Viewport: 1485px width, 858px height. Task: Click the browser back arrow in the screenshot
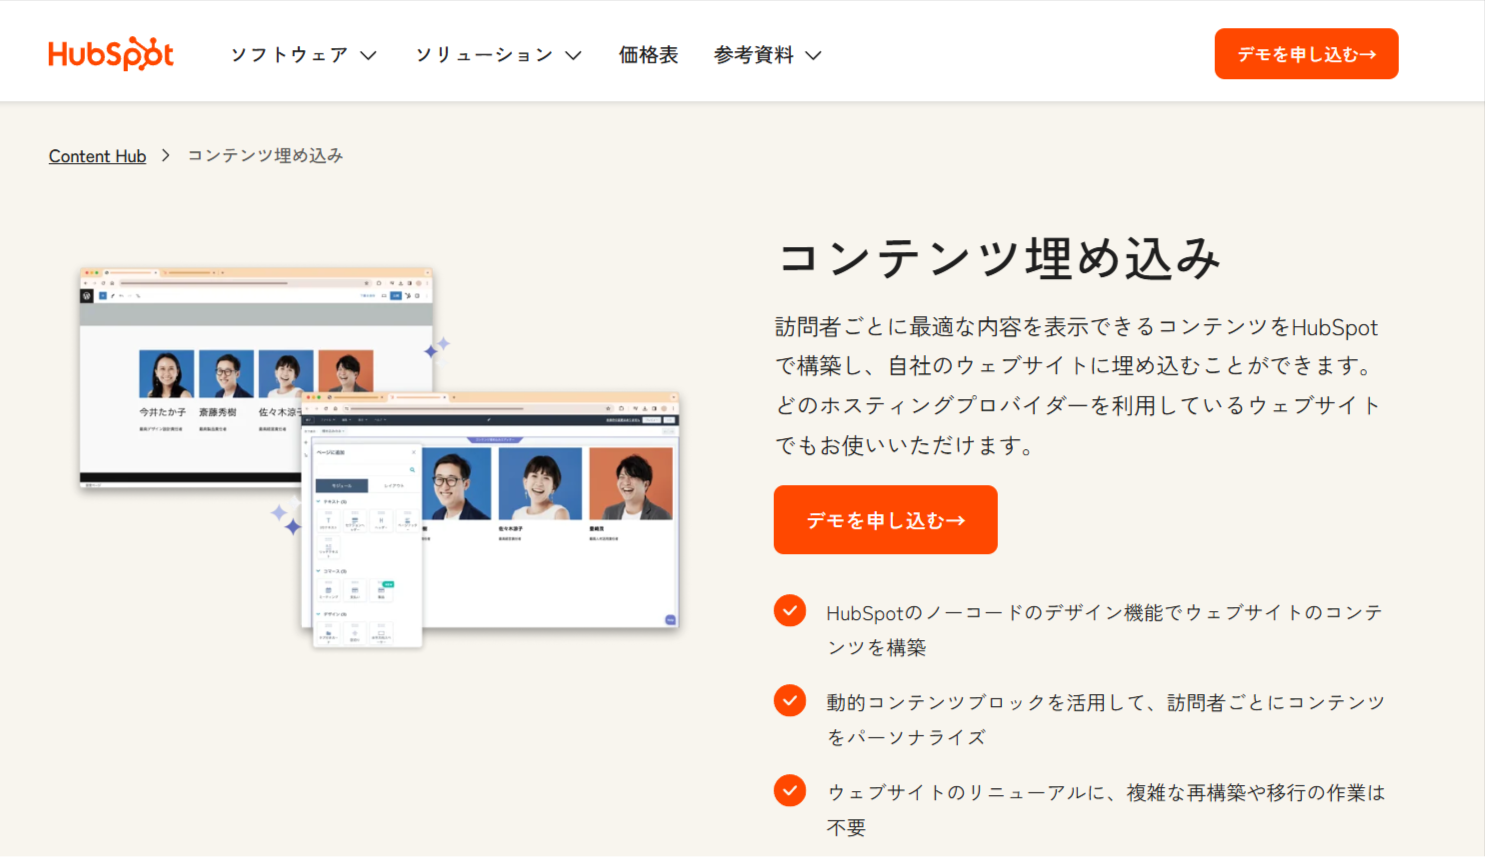tap(85, 283)
